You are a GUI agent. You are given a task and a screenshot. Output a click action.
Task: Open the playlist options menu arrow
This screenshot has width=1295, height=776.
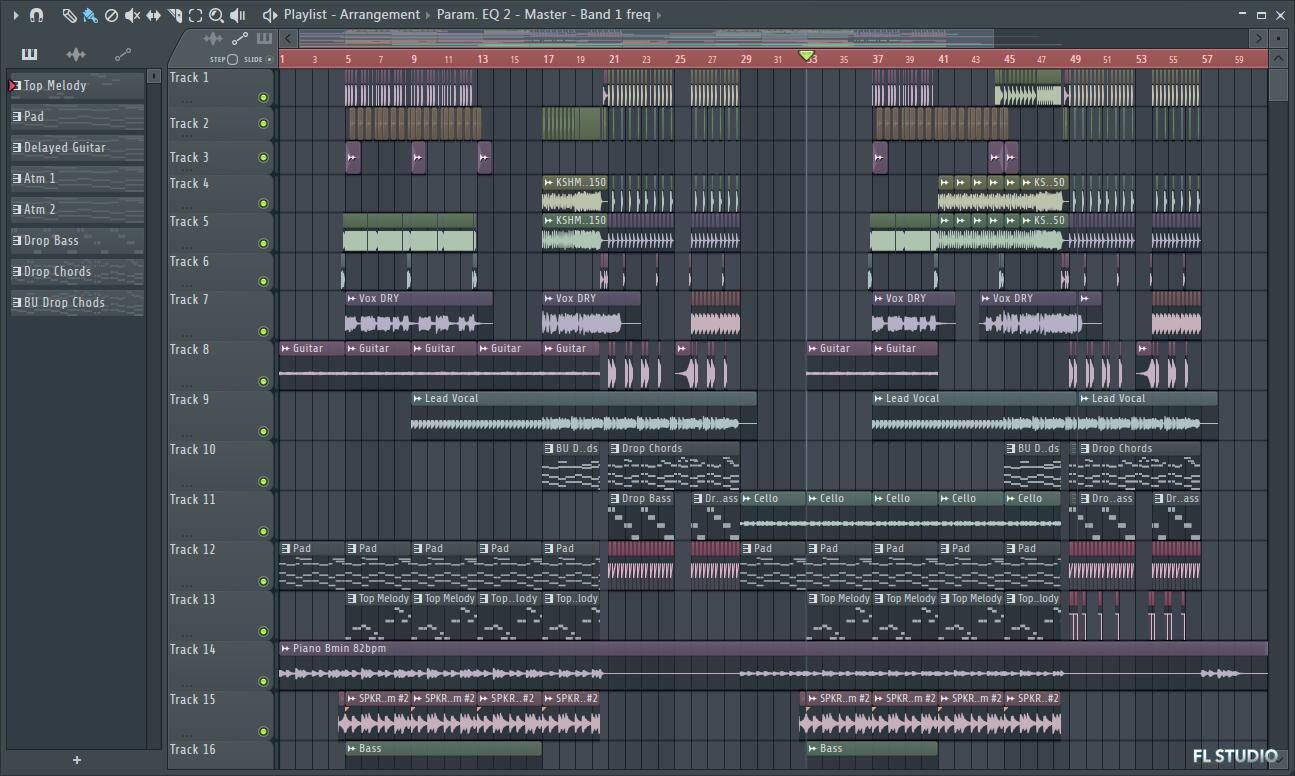click(15, 15)
